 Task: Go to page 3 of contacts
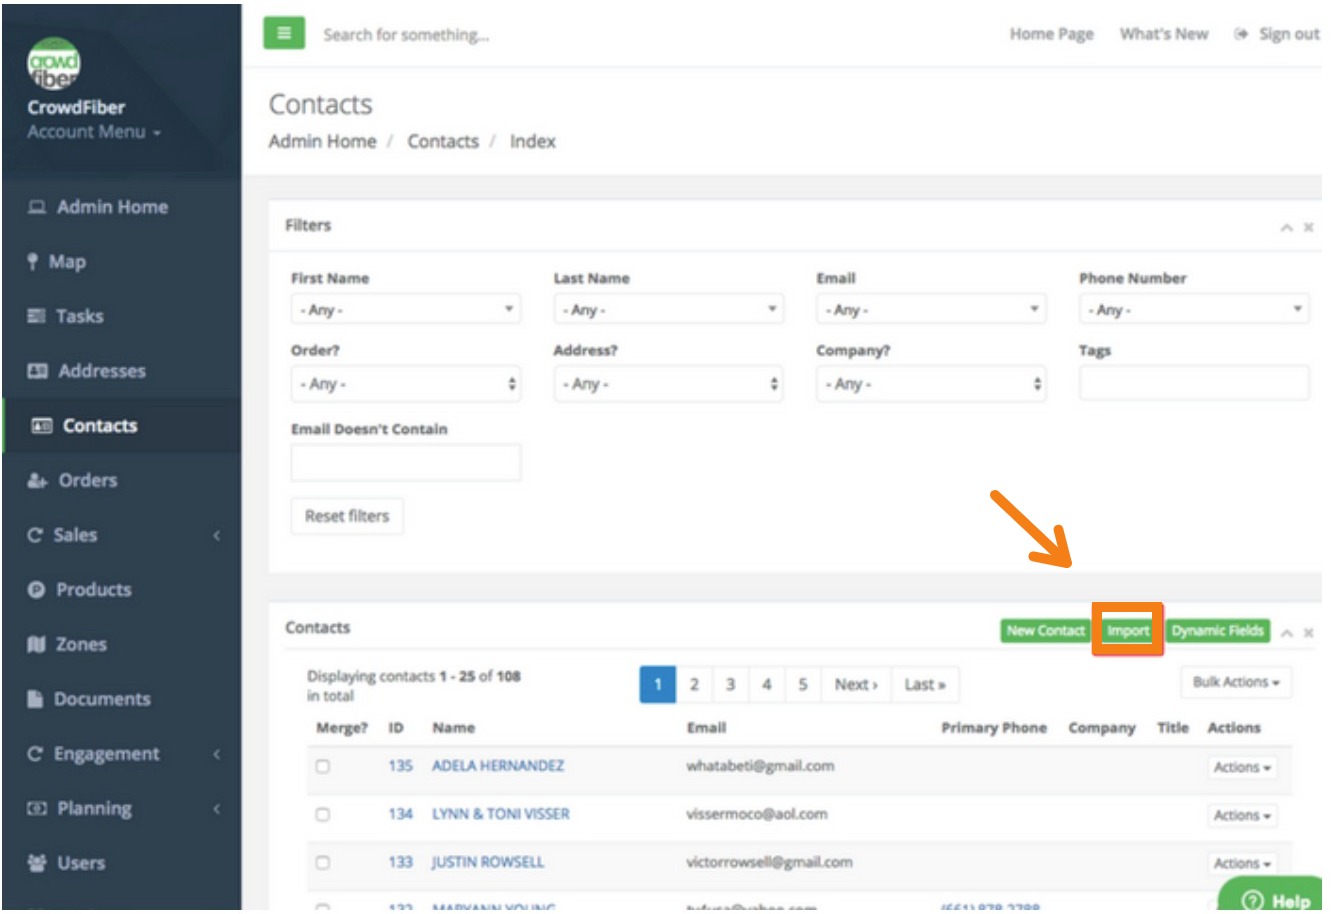coord(730,685)
